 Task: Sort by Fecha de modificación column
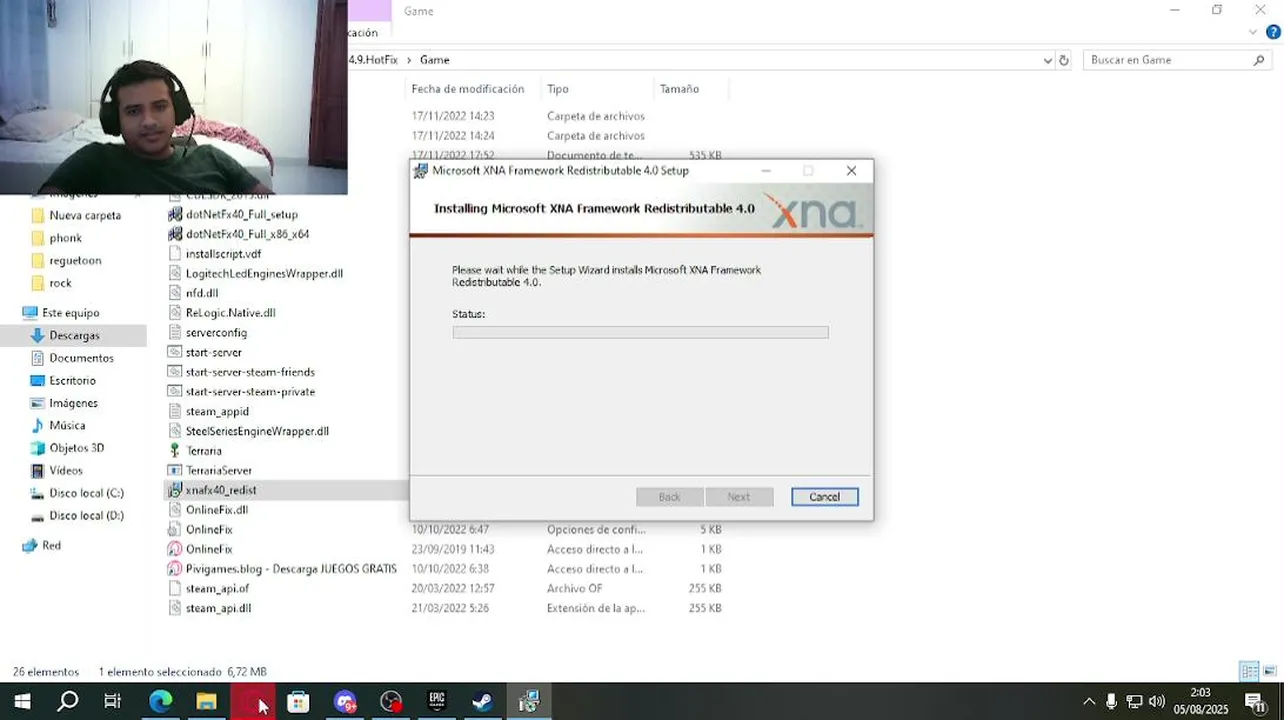click(468, 89)
